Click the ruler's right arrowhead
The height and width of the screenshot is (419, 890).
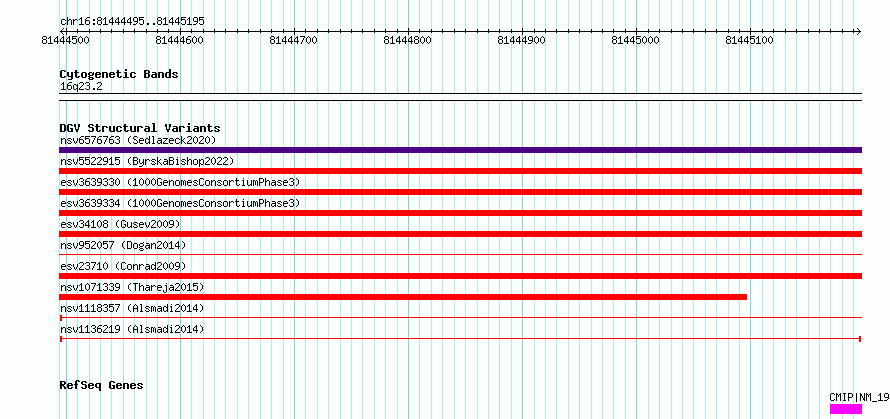pos(858,31)
